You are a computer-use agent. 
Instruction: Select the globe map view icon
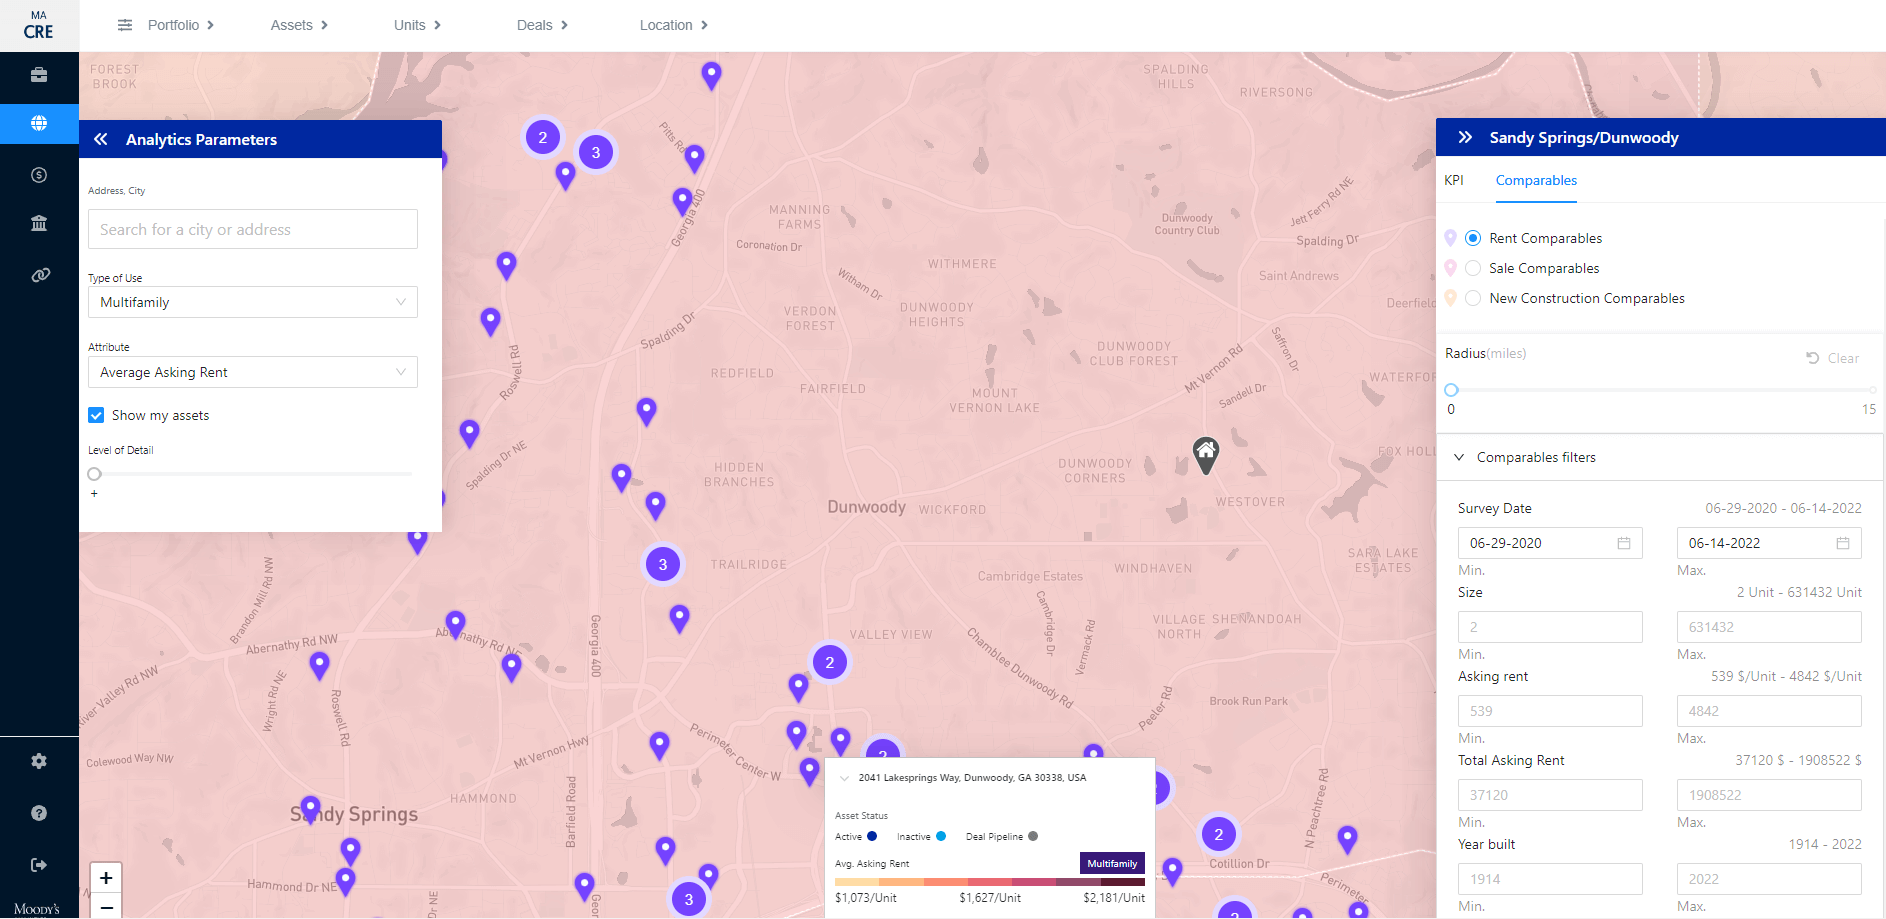pyautogui.click(x=39, y=123)
